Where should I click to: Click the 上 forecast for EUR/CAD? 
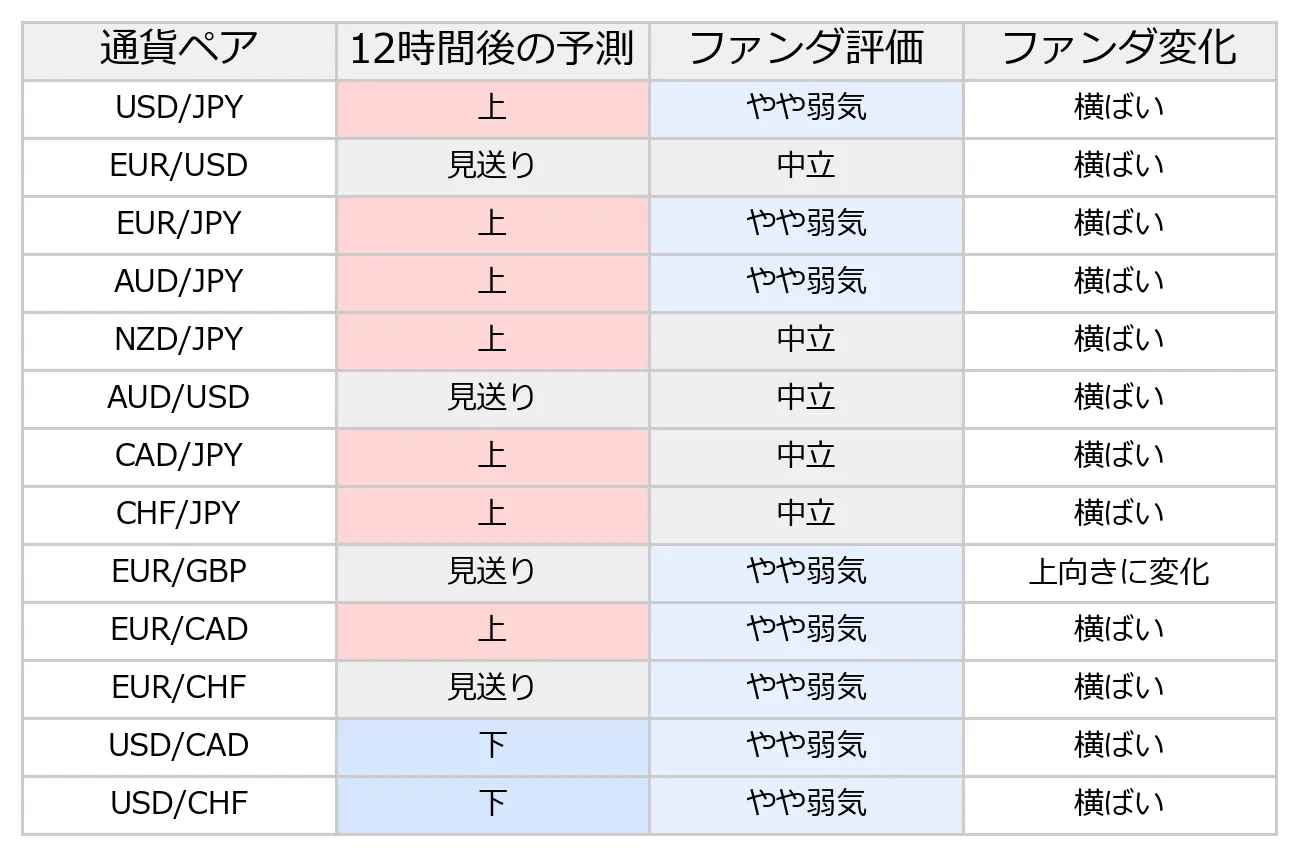[493, 631]
